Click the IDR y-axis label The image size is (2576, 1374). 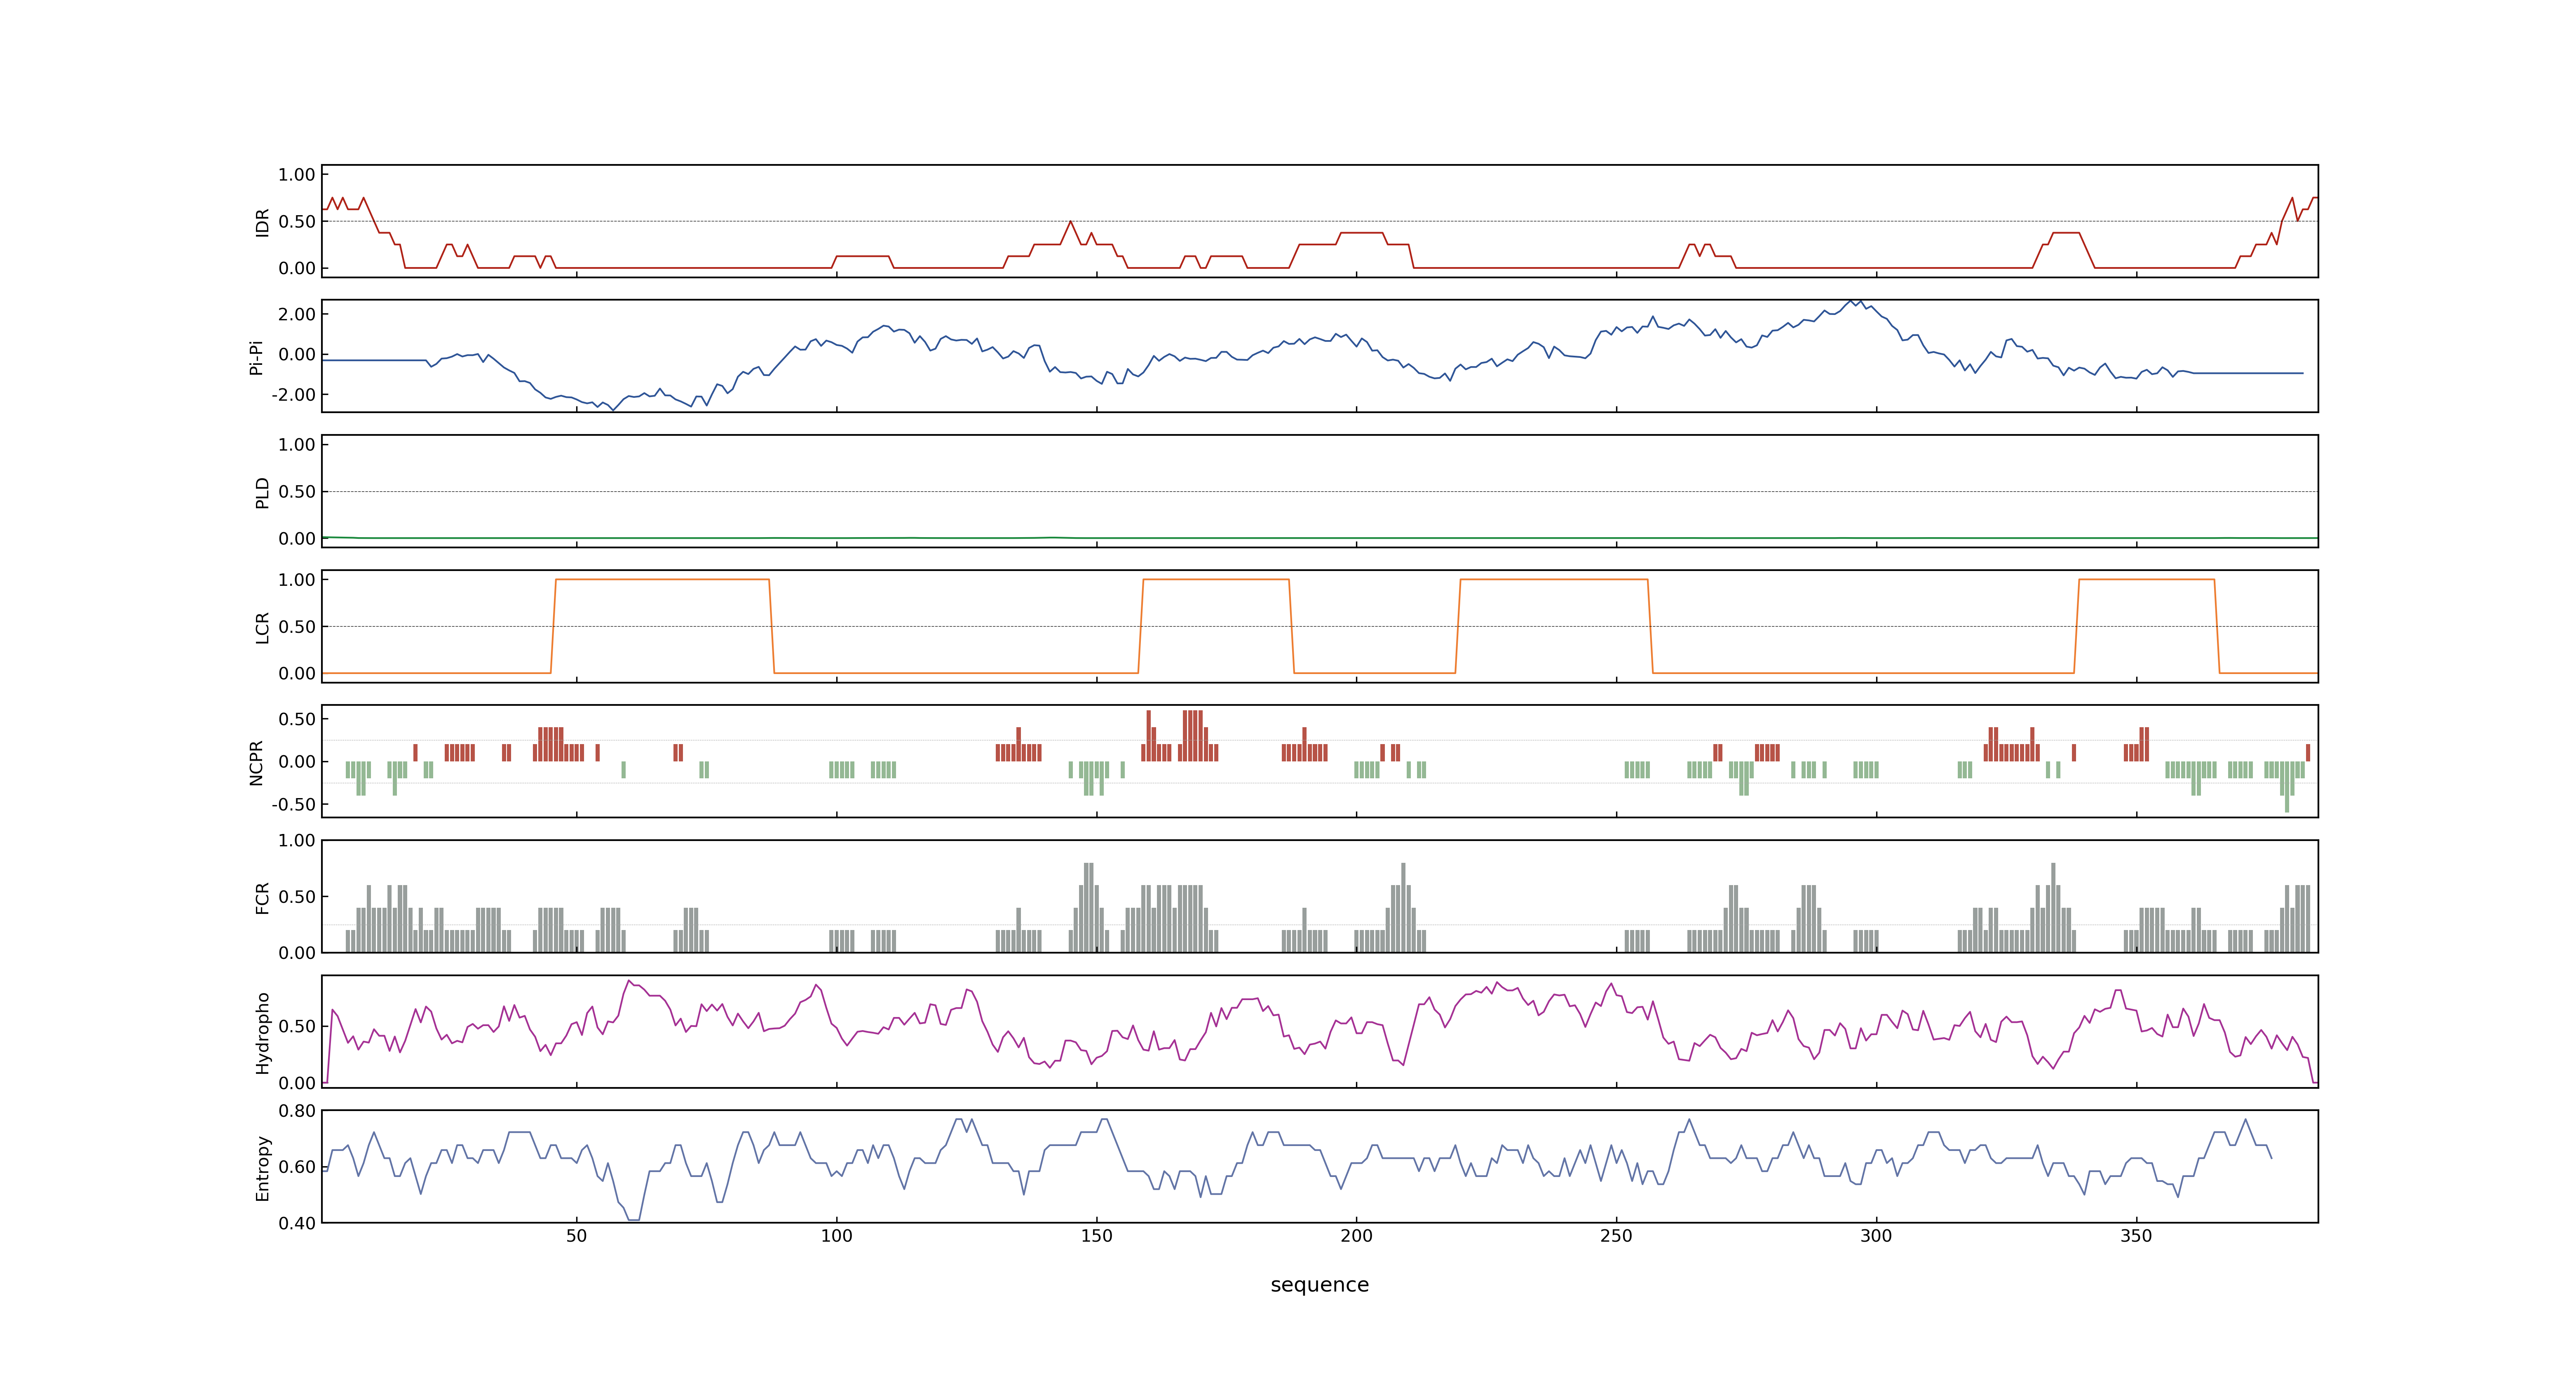(262, 222)
